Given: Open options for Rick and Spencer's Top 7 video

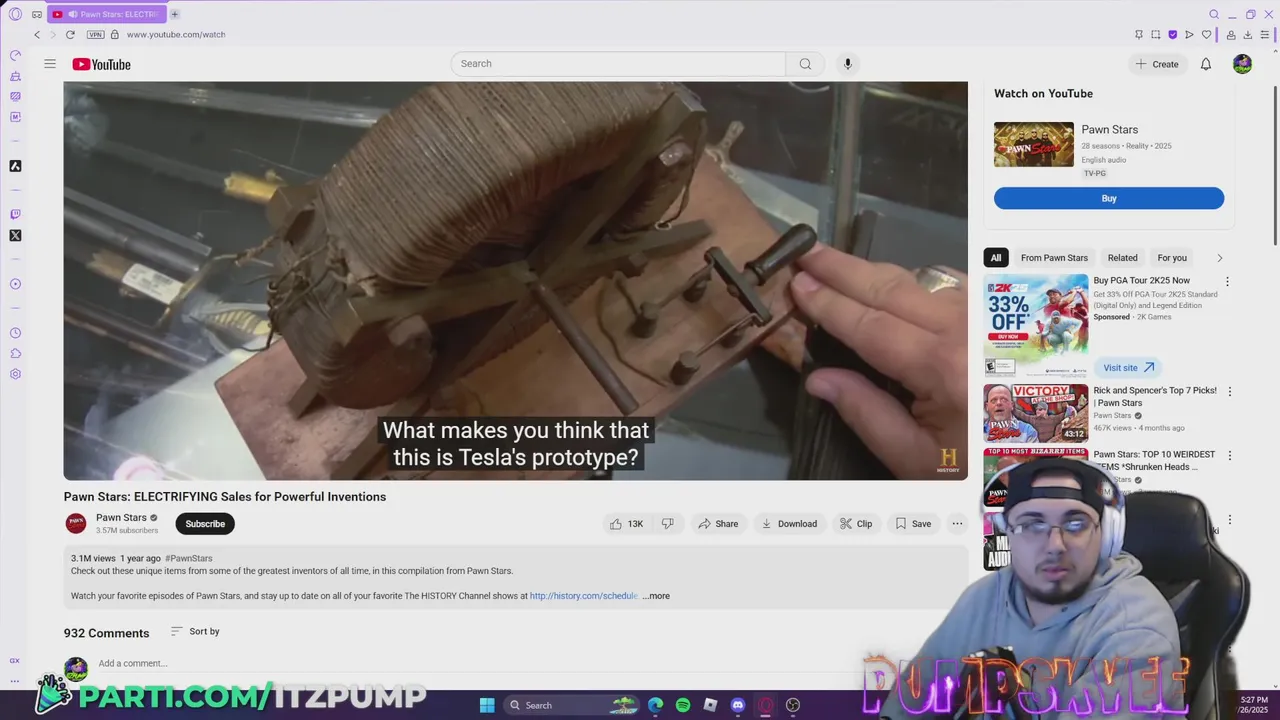Looking at the screenshot, I should click(1230, 392).
